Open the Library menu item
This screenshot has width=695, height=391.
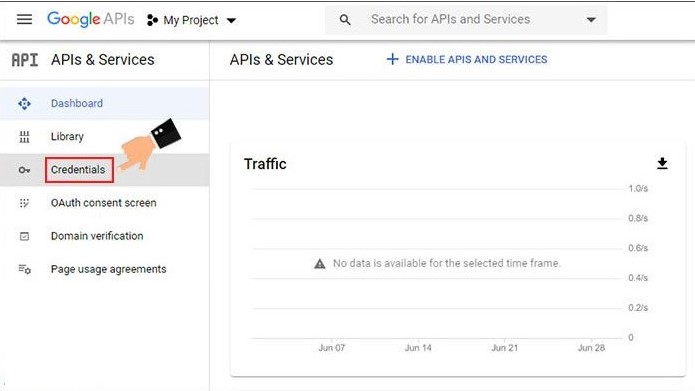105,137
